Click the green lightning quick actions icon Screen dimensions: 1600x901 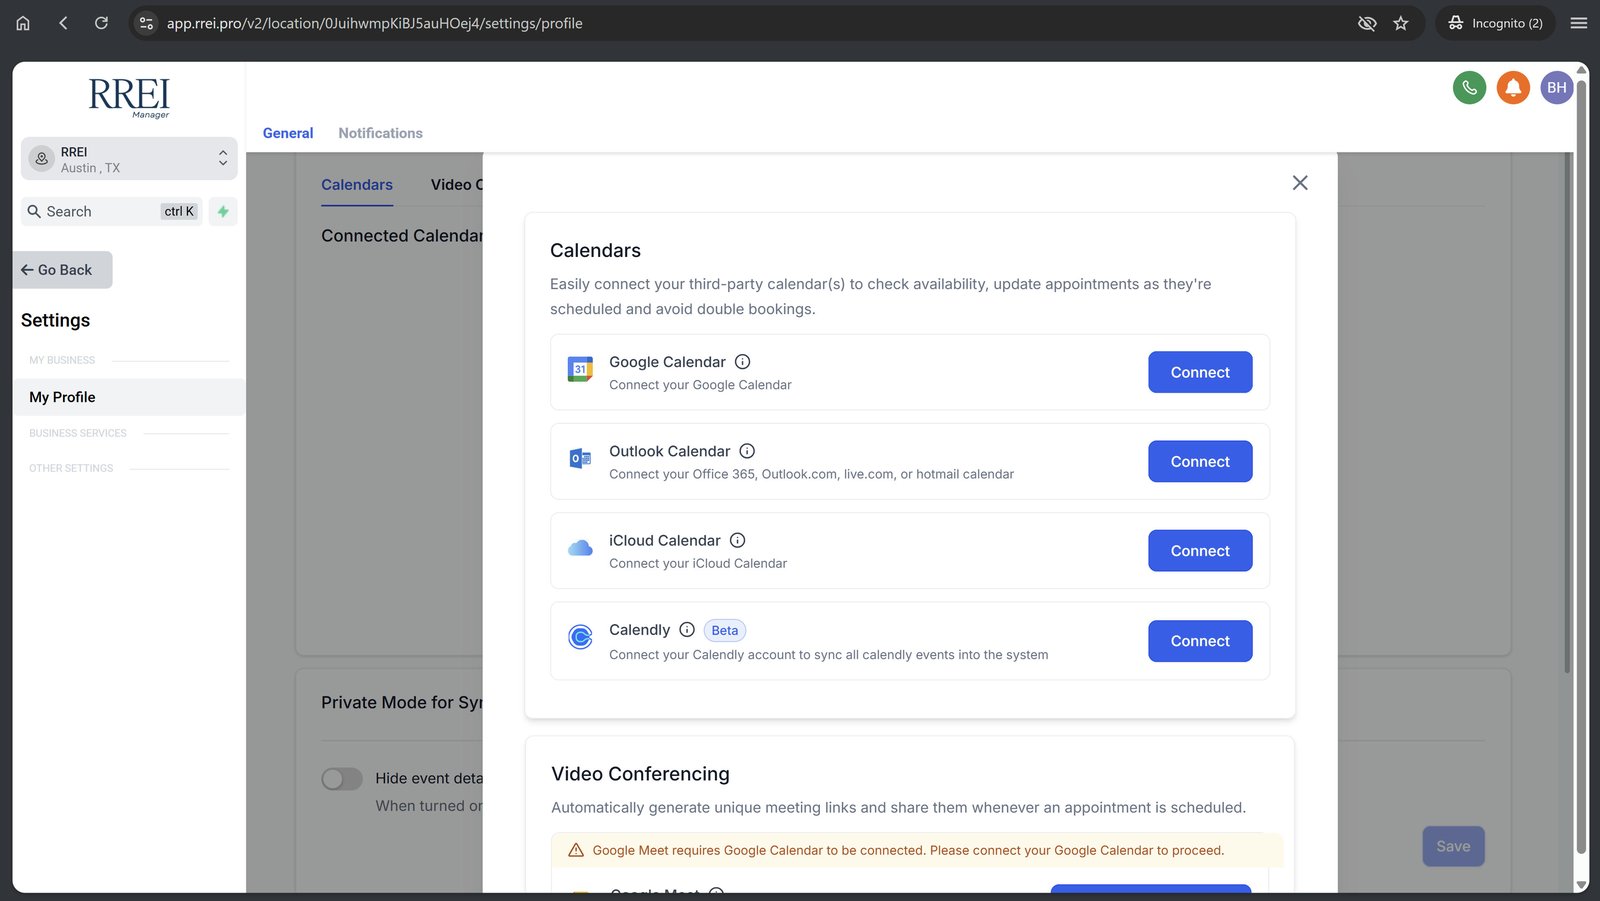pyautogui.click(x=223, y=211)
